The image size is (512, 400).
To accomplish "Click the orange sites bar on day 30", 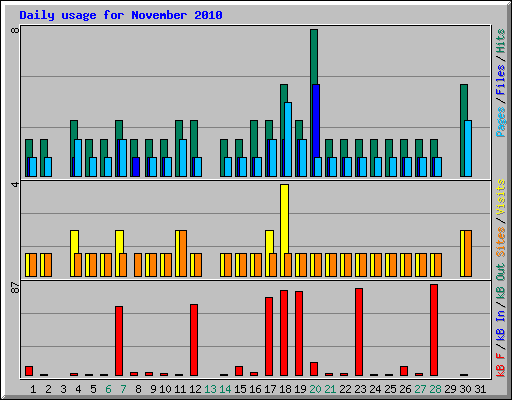I will click(468, 253).
